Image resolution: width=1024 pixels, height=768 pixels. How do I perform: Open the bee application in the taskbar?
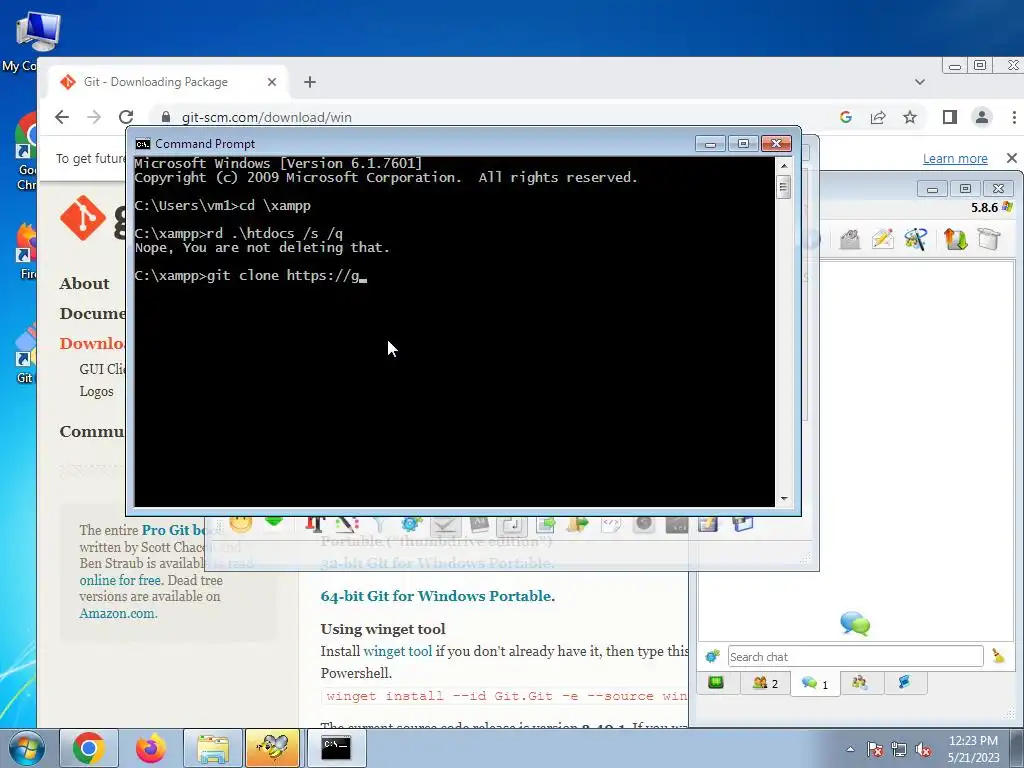tap(272, 748)
